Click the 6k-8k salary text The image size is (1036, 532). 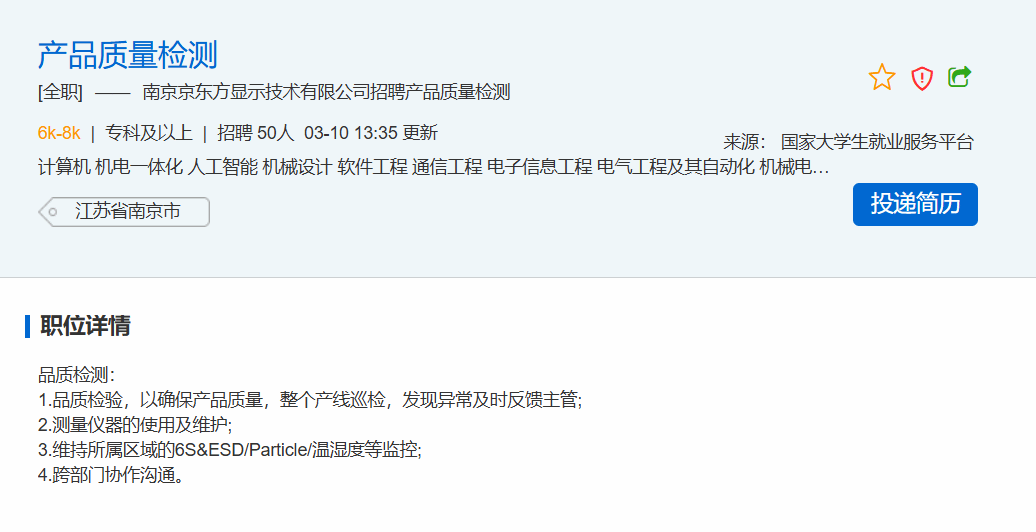pos(59,133)
